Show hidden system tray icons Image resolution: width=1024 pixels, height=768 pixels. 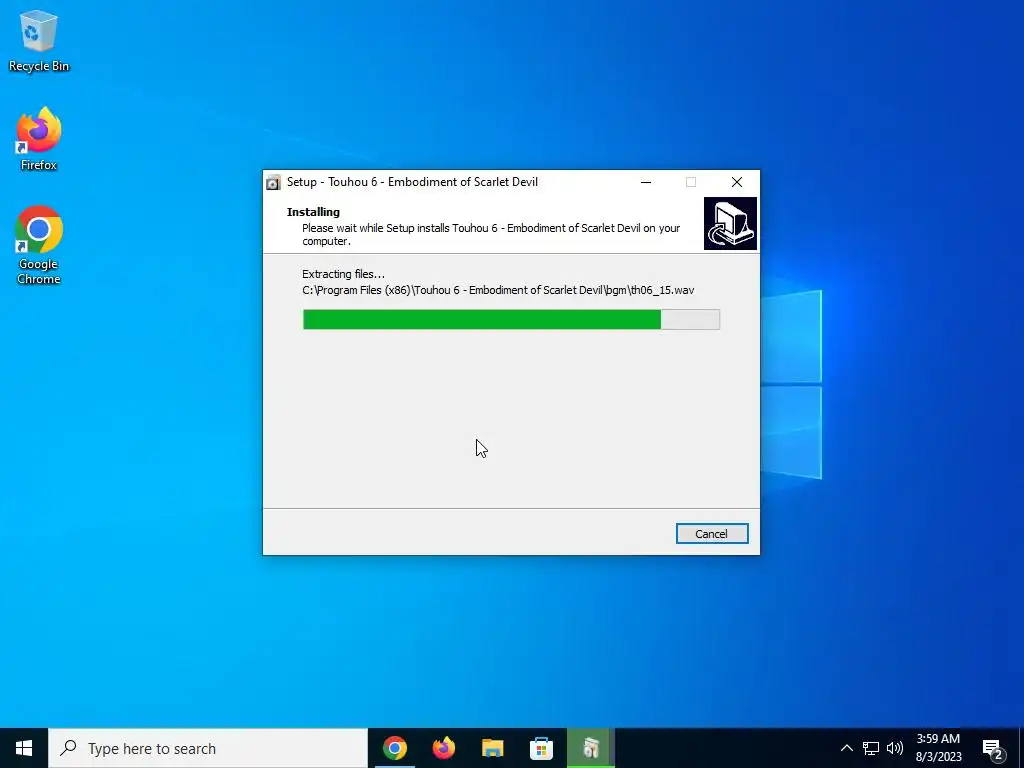click(x=846, y=748)
